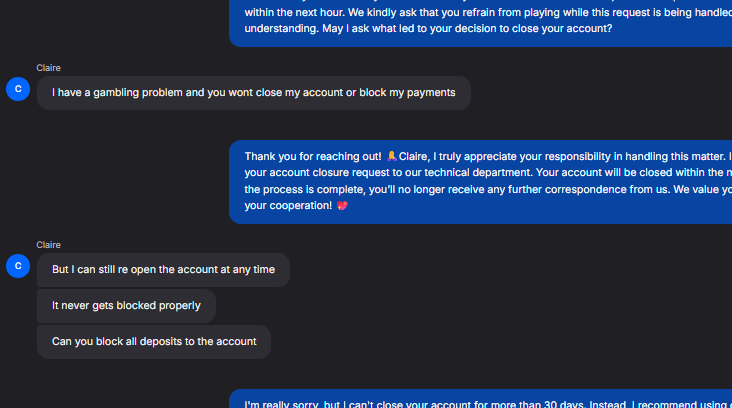Click the praying hands emoji after 'reaching out!'

[x=391, y=156]
